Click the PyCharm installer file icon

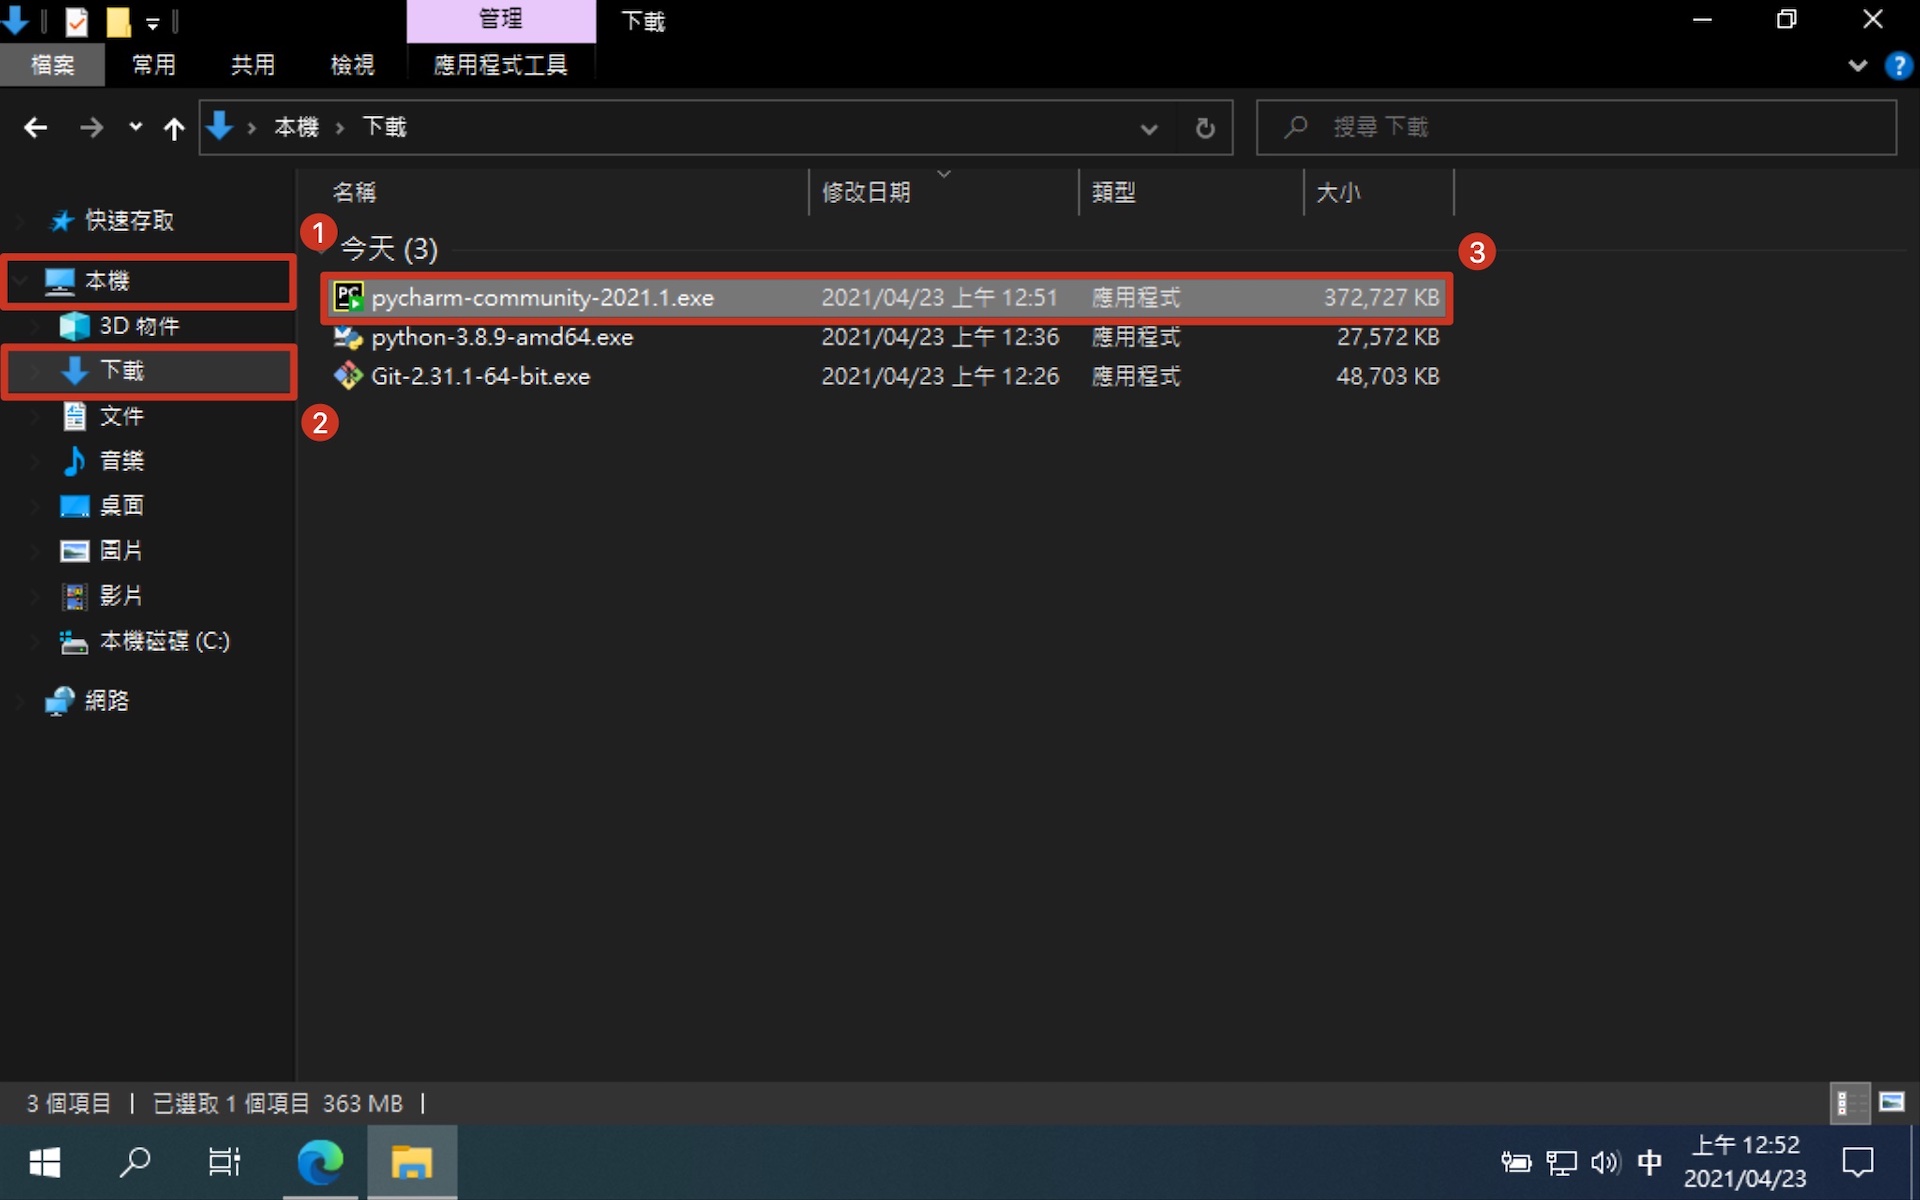348,297
